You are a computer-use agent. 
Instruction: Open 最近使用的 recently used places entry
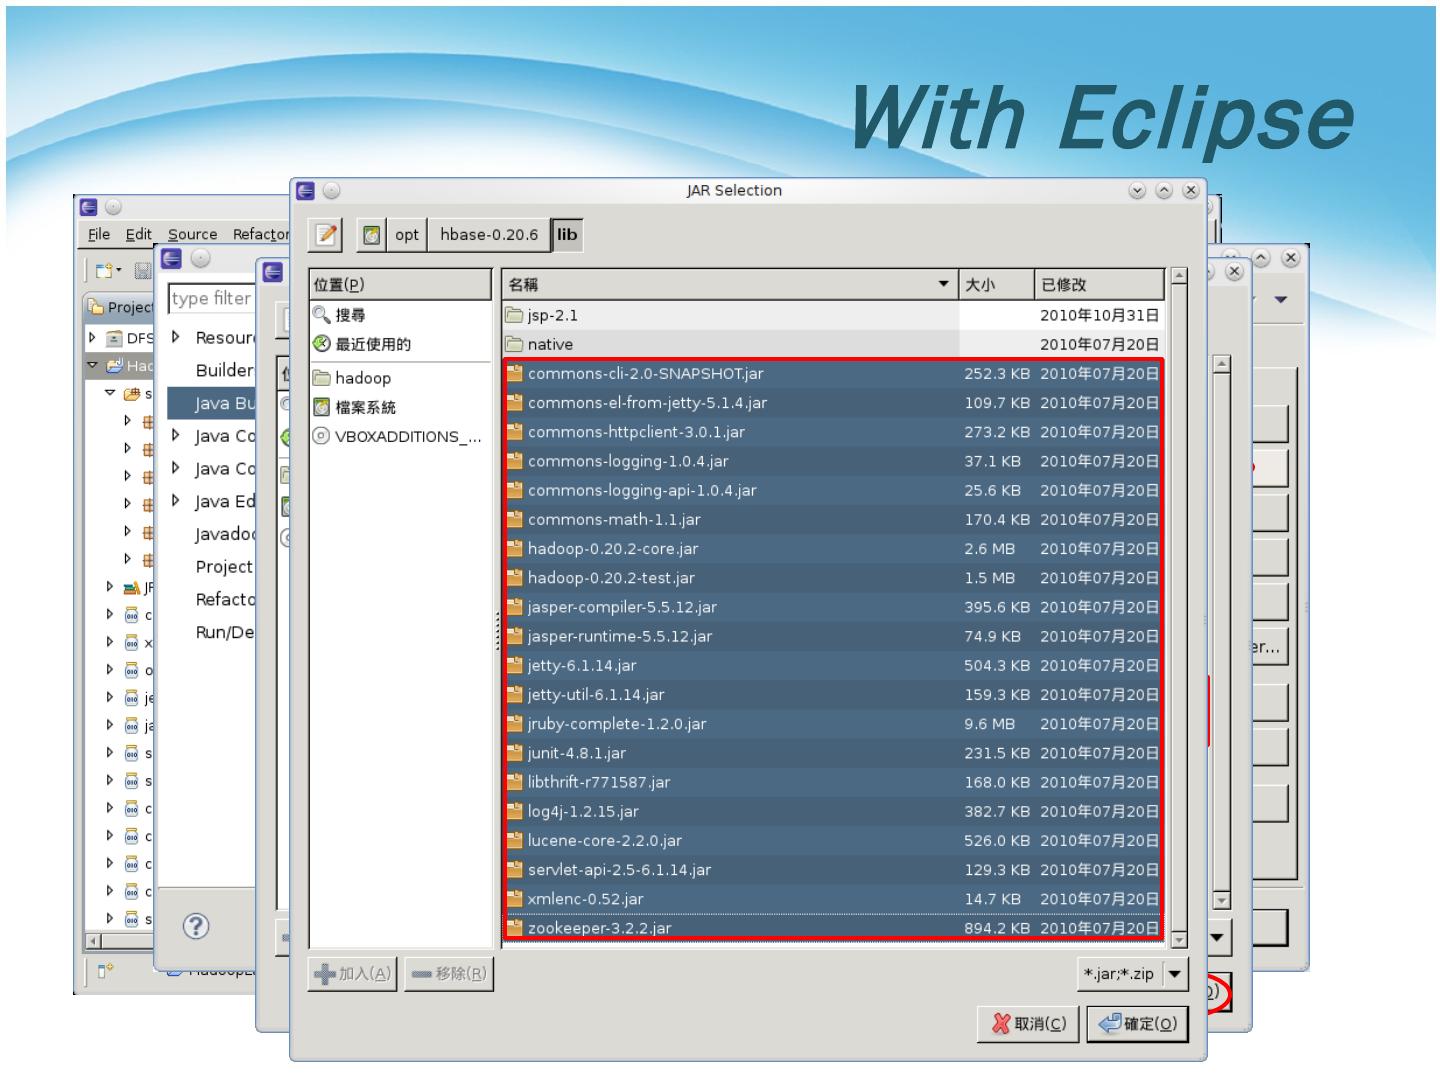[400, 344]
